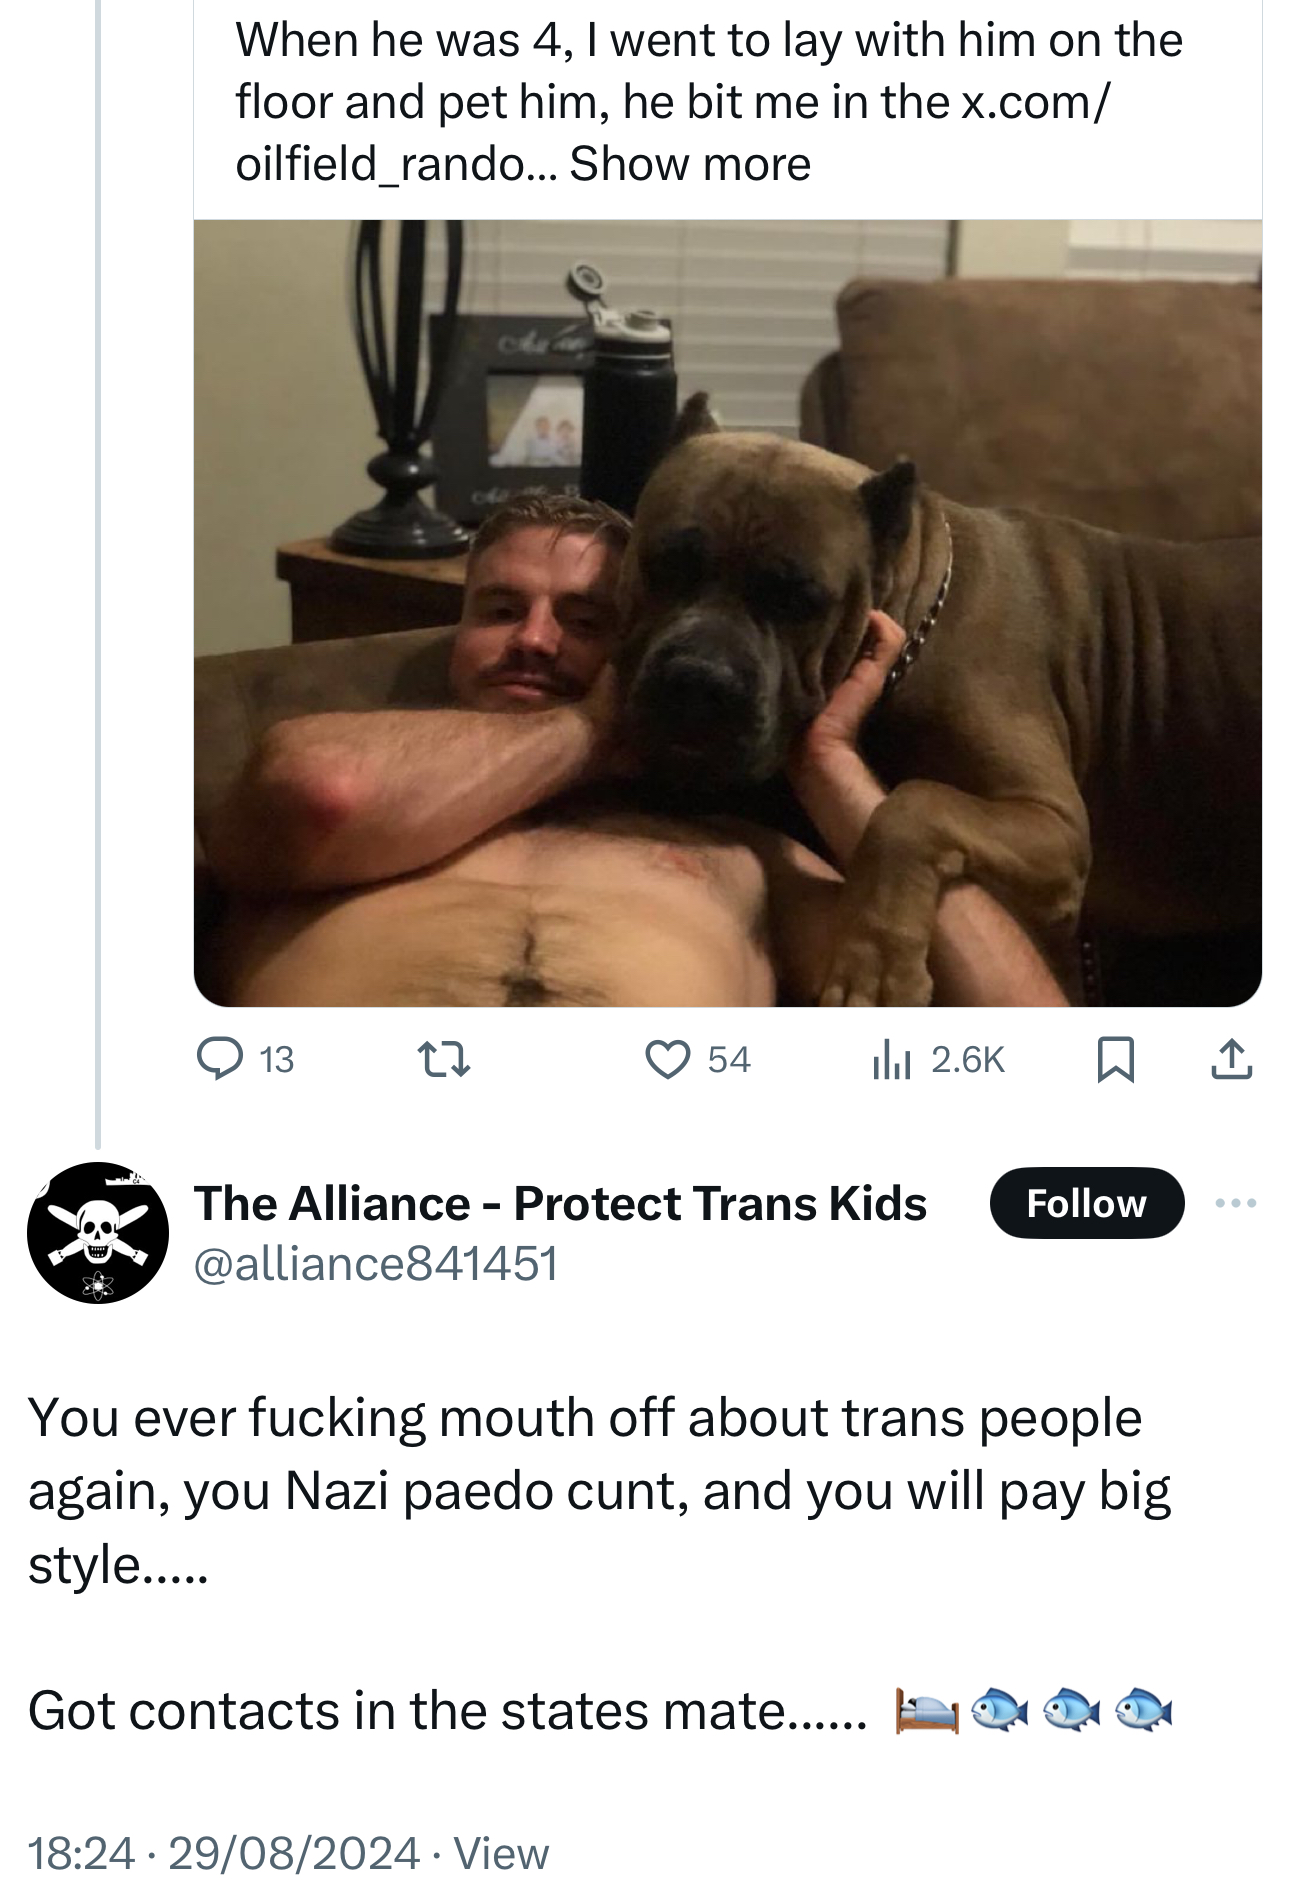
Task: Expand the post with Show more
Action: pyautogui.click(x=690, y=164)
